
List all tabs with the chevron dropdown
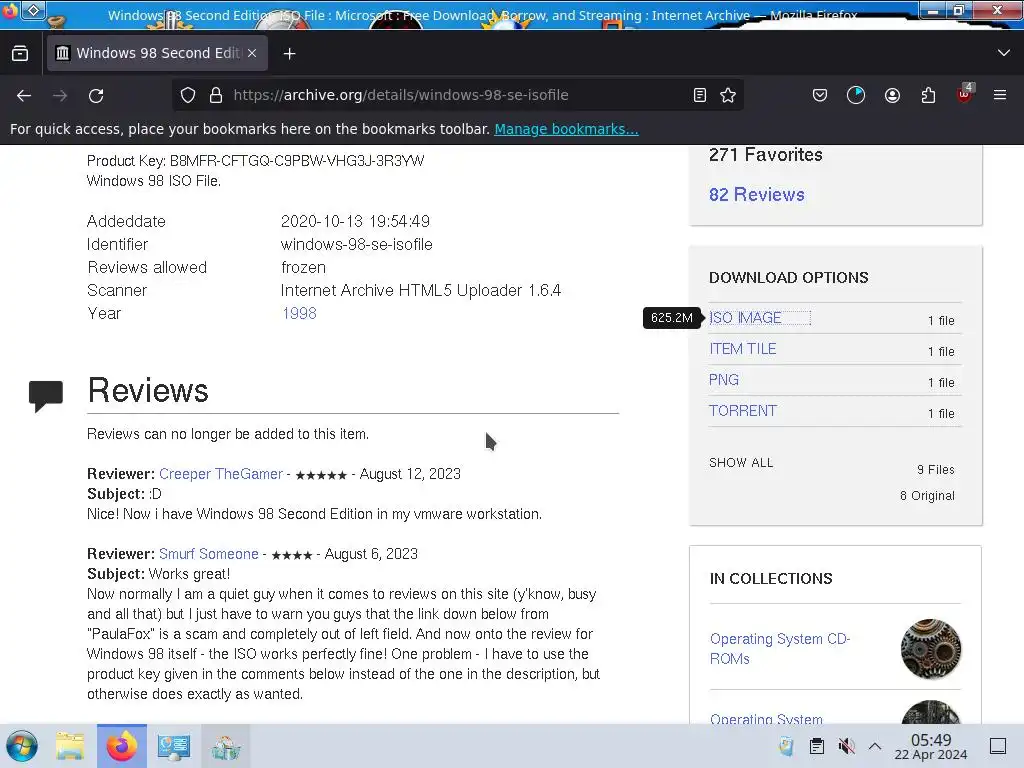(1003, 53)
